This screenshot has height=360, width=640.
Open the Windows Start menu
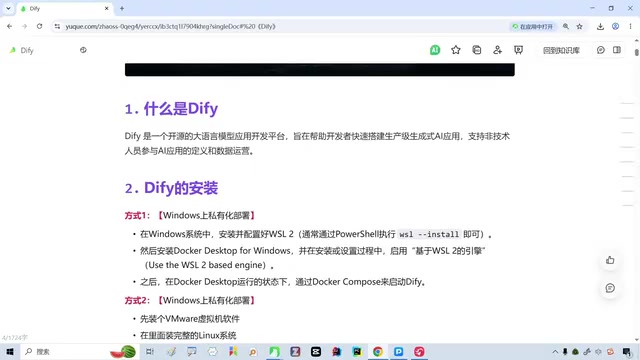point(10,351)
